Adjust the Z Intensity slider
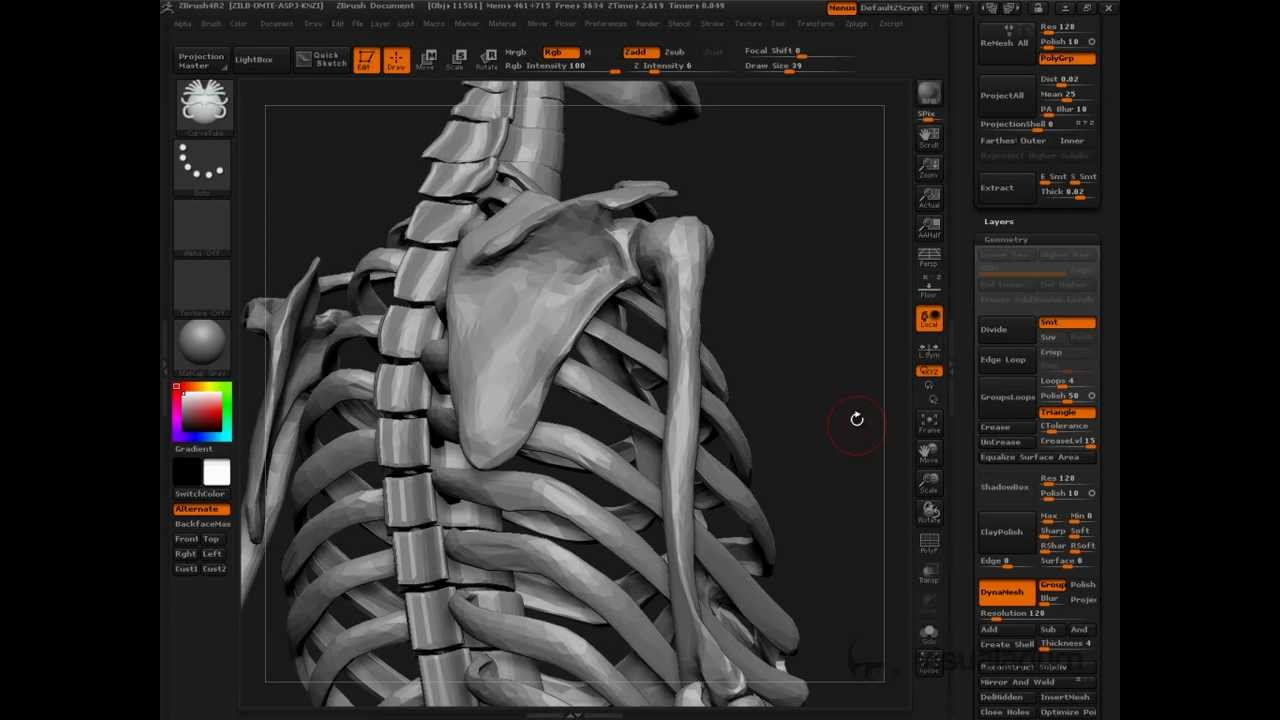Screen dimensions: 1280x720 [678, 66]
